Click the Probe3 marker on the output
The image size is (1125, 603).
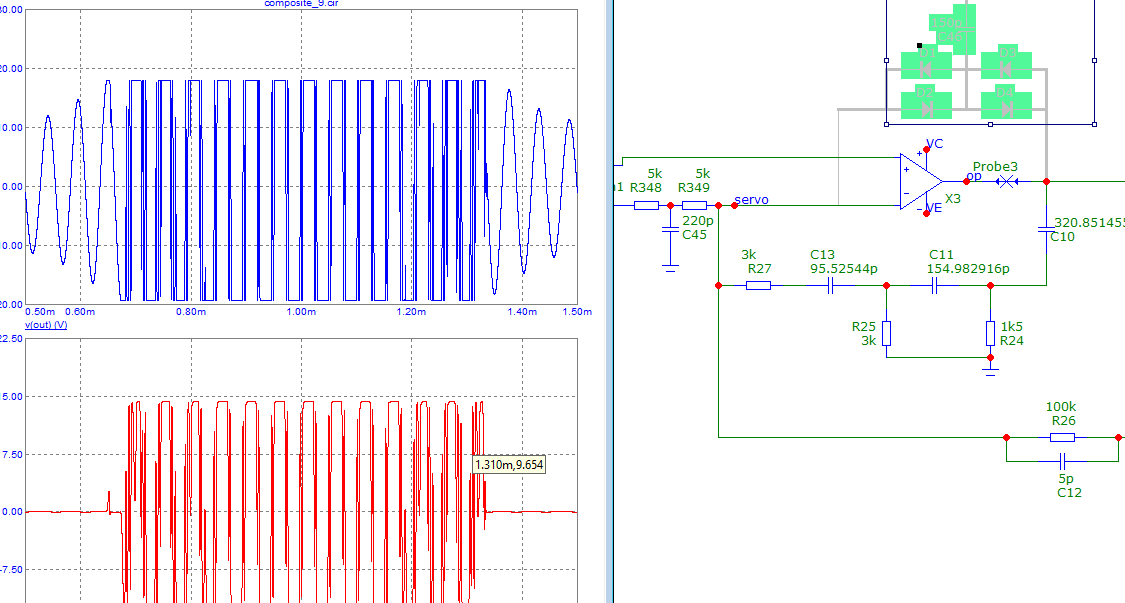pos(1007,182)
